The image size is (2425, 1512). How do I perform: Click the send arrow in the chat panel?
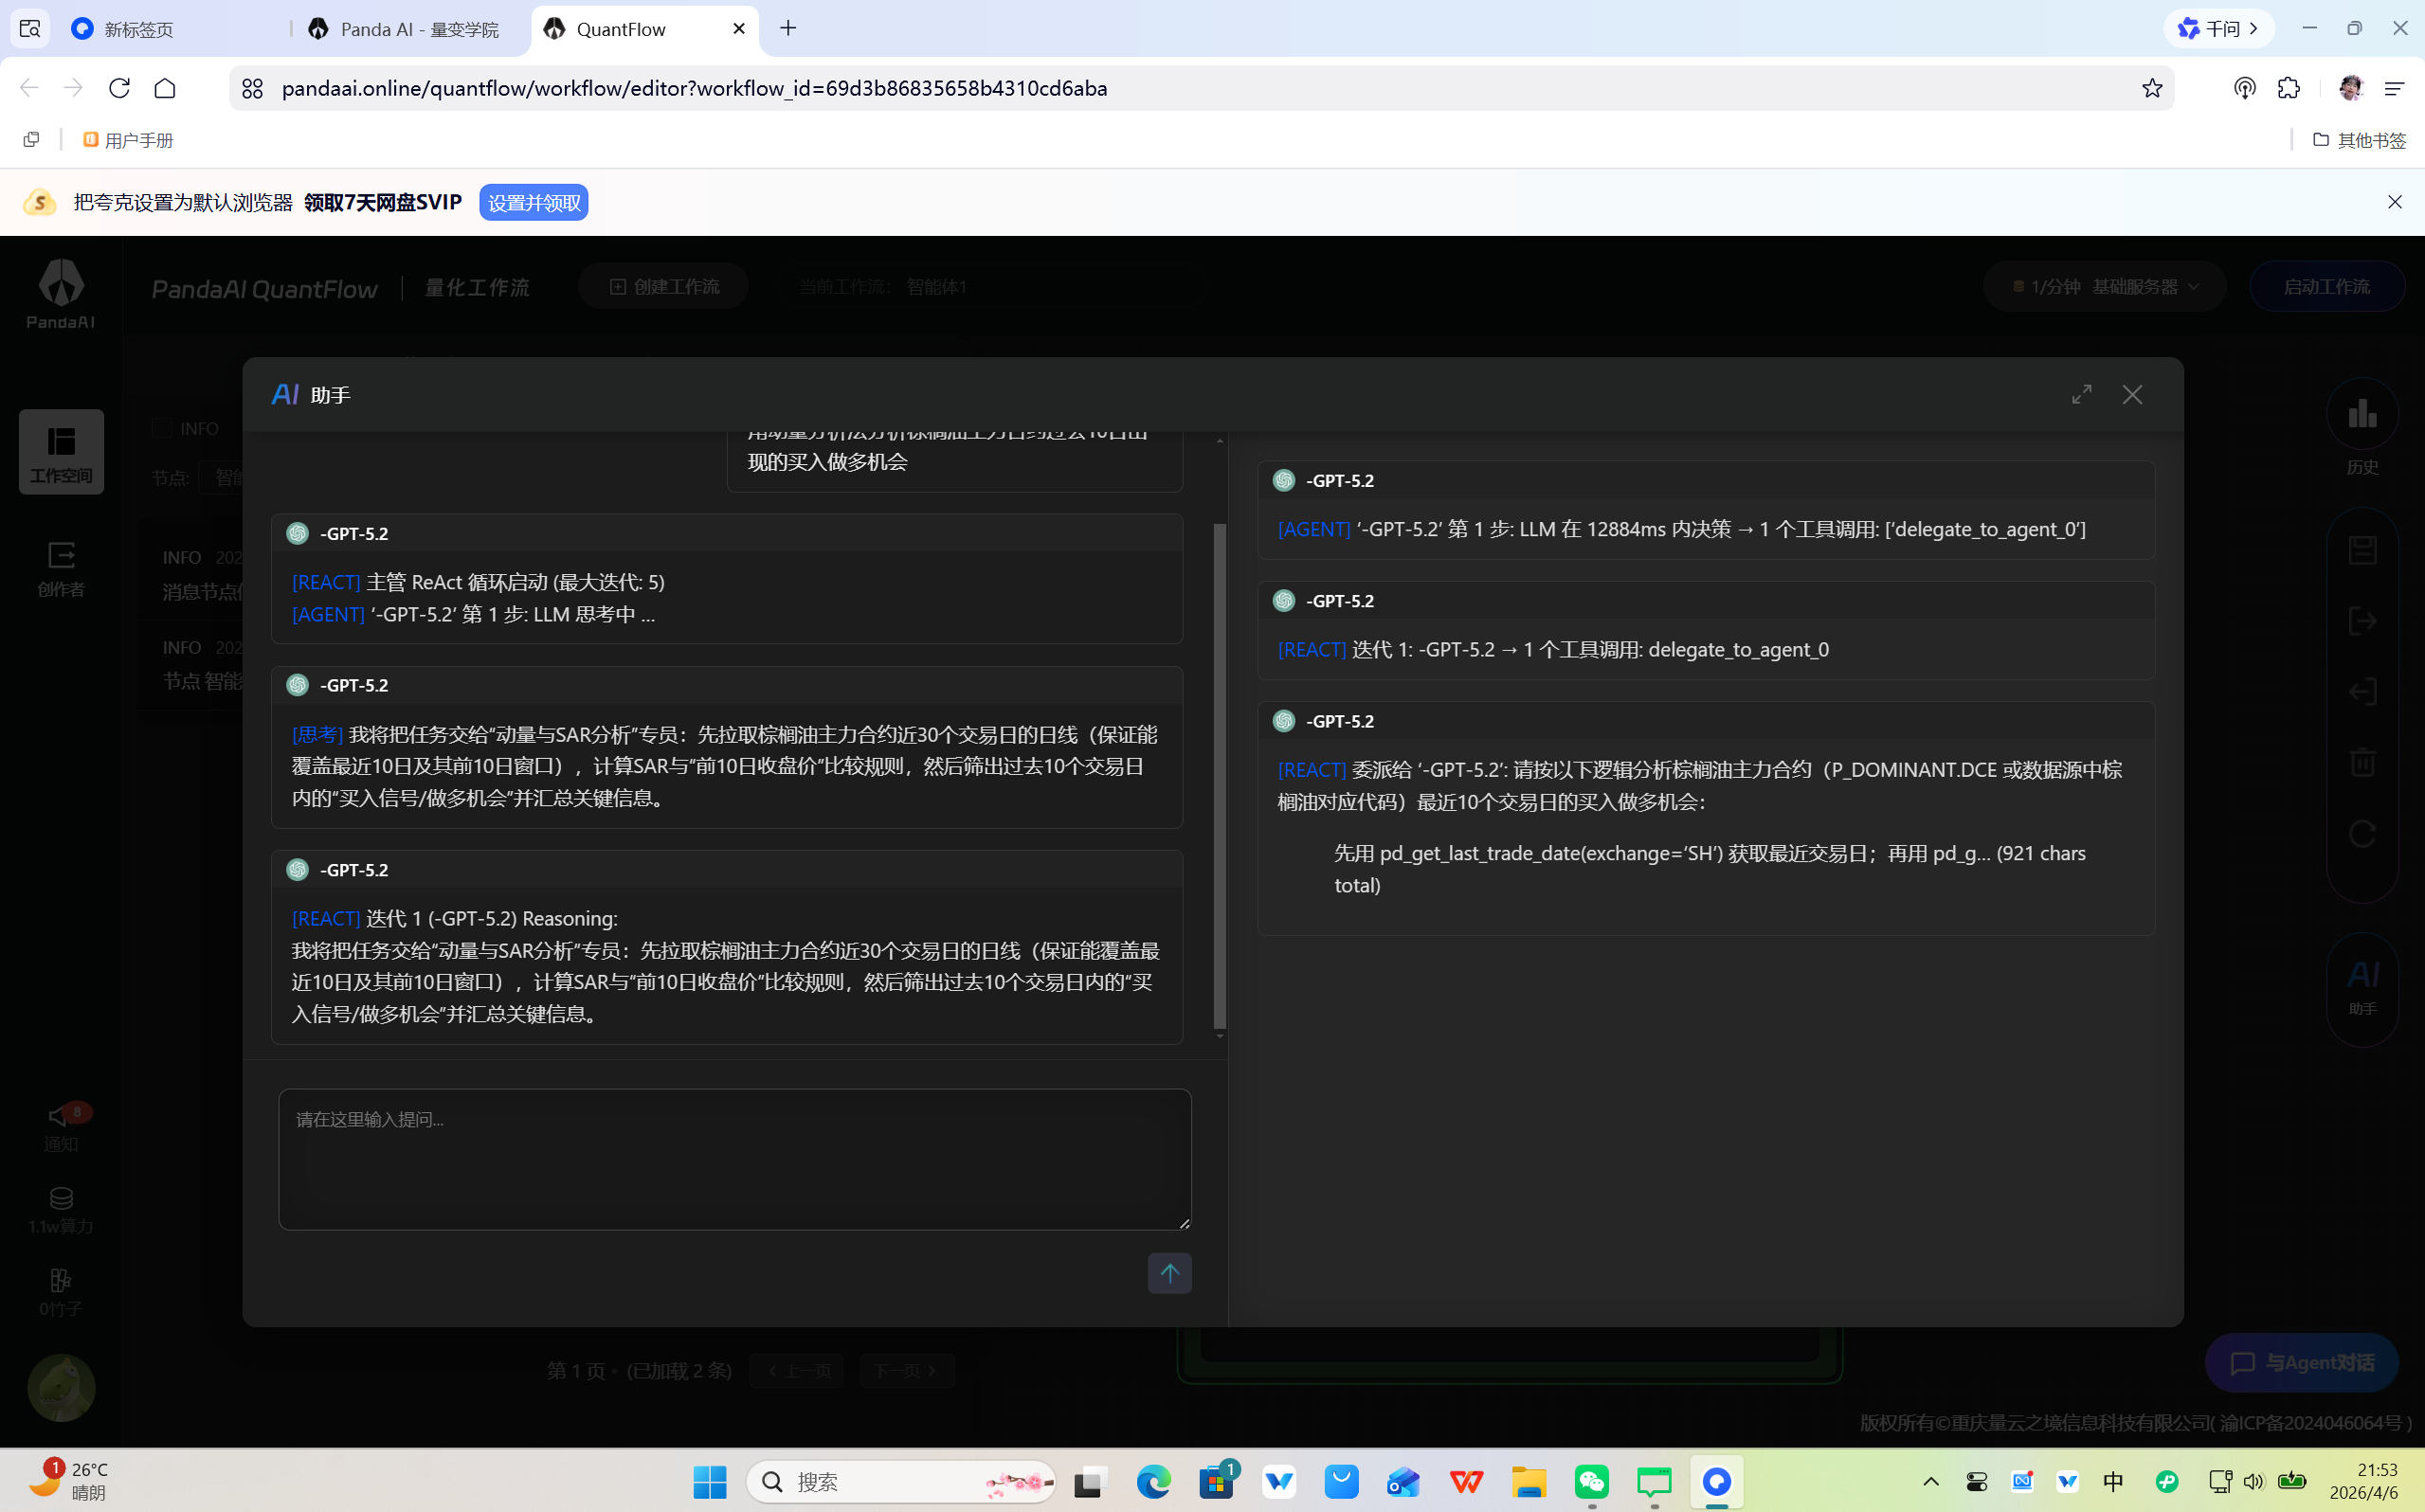pyautogui.click(x=1169, y=1273)
